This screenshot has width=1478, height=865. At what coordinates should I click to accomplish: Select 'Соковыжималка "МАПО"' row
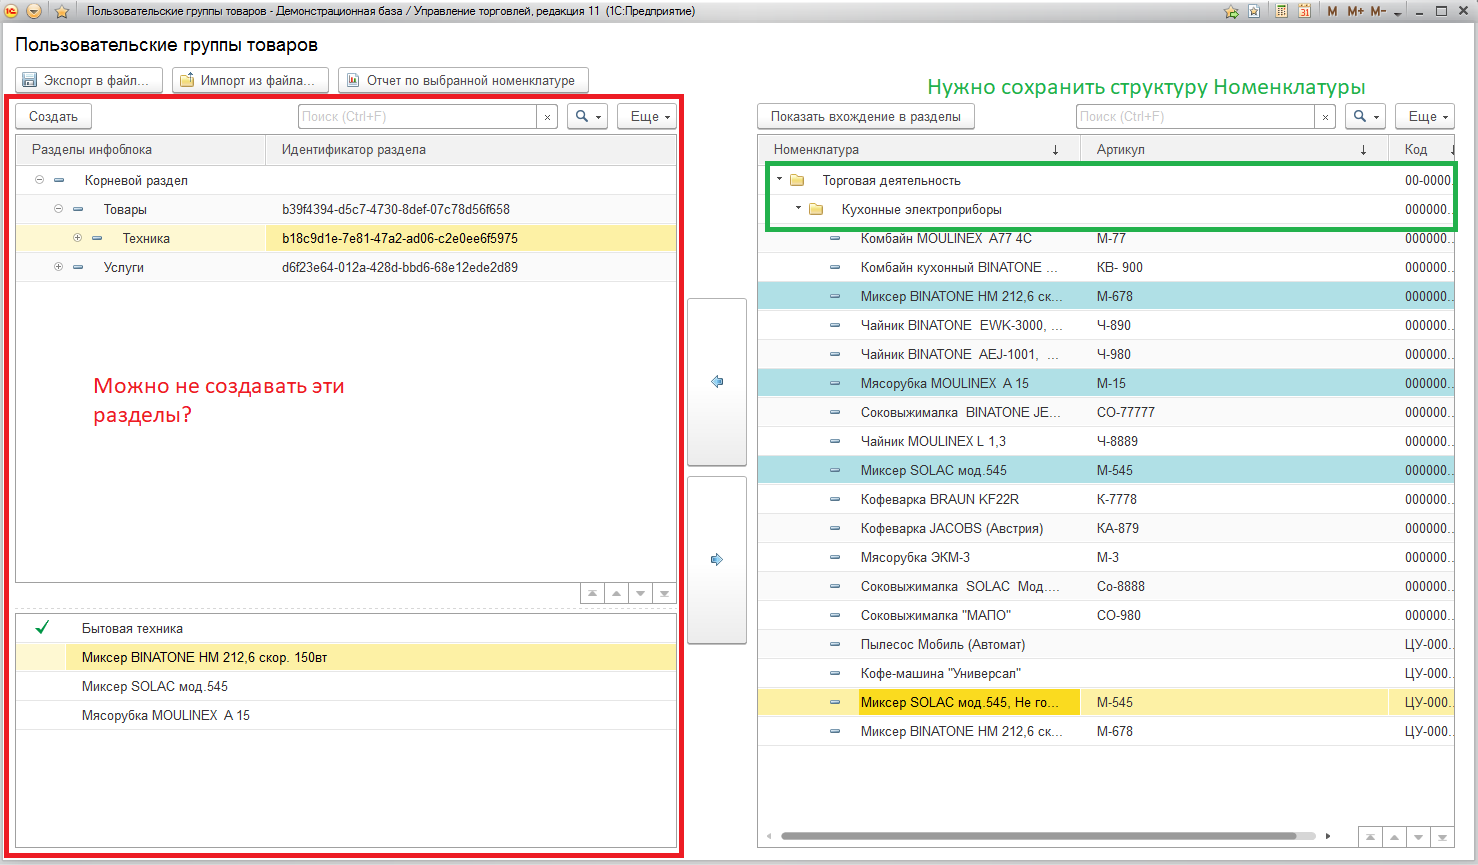(1106, 615)
